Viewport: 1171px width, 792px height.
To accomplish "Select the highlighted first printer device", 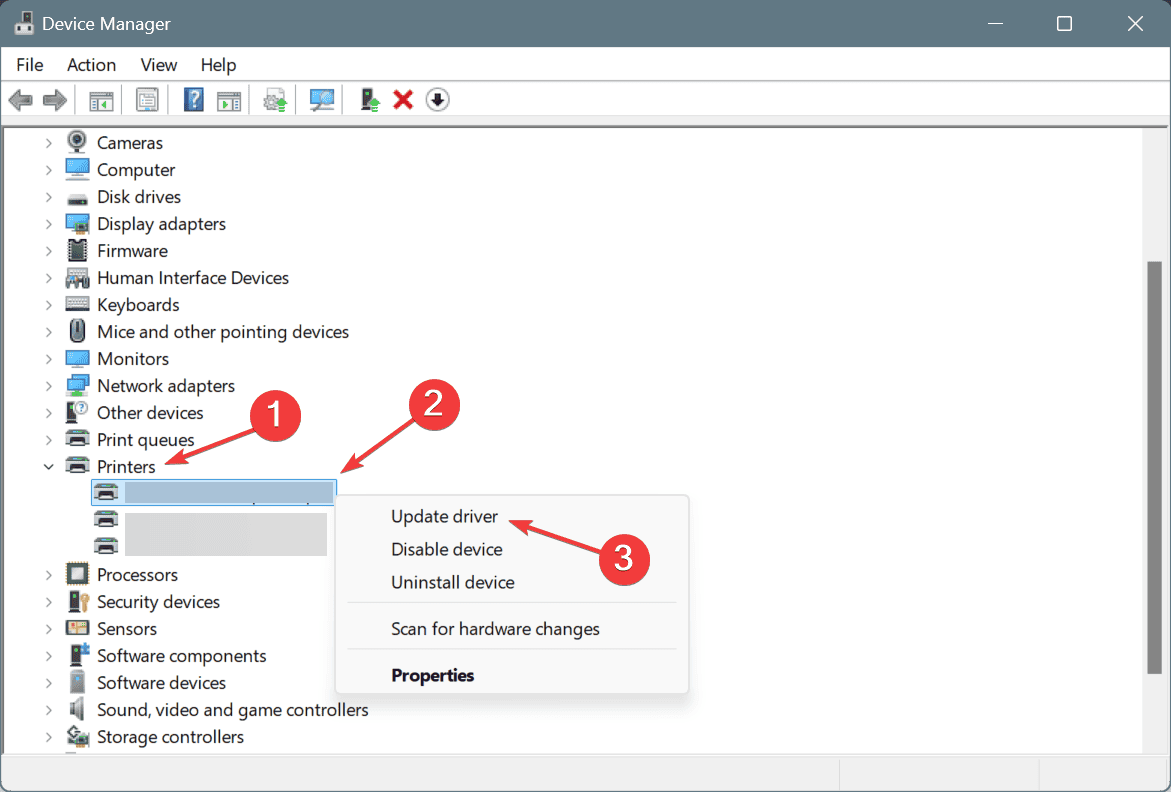I will click(214, 493).
